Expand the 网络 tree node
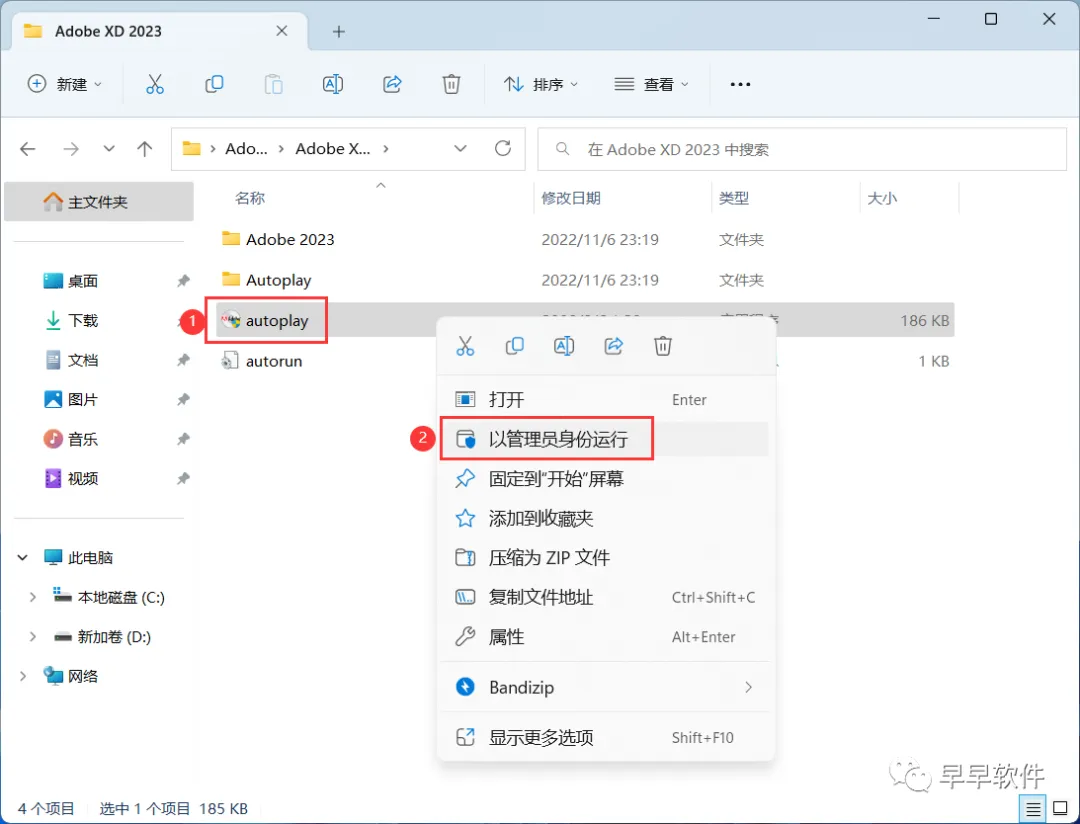 (23, 676)
